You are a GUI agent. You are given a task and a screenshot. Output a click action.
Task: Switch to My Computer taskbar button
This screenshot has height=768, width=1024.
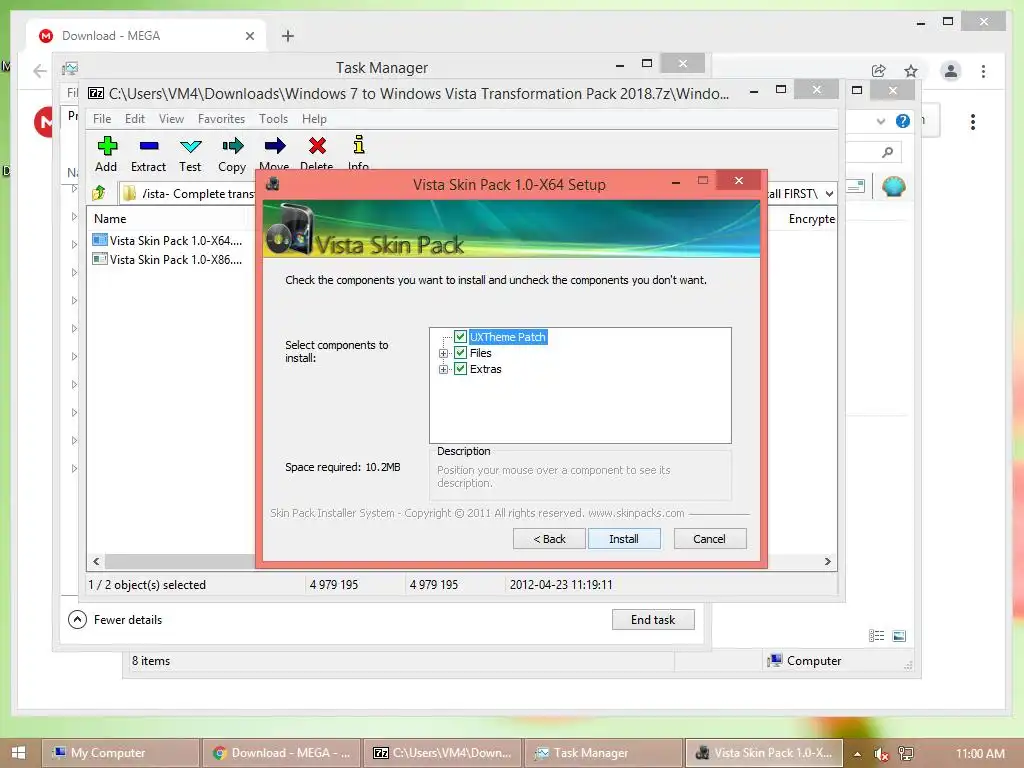pyautogui.click(x=121, y=753)
